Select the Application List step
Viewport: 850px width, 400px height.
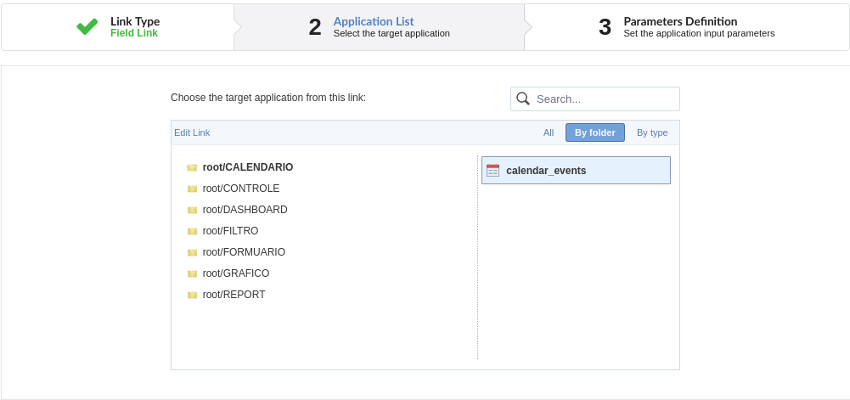click(x=379, y=27)
